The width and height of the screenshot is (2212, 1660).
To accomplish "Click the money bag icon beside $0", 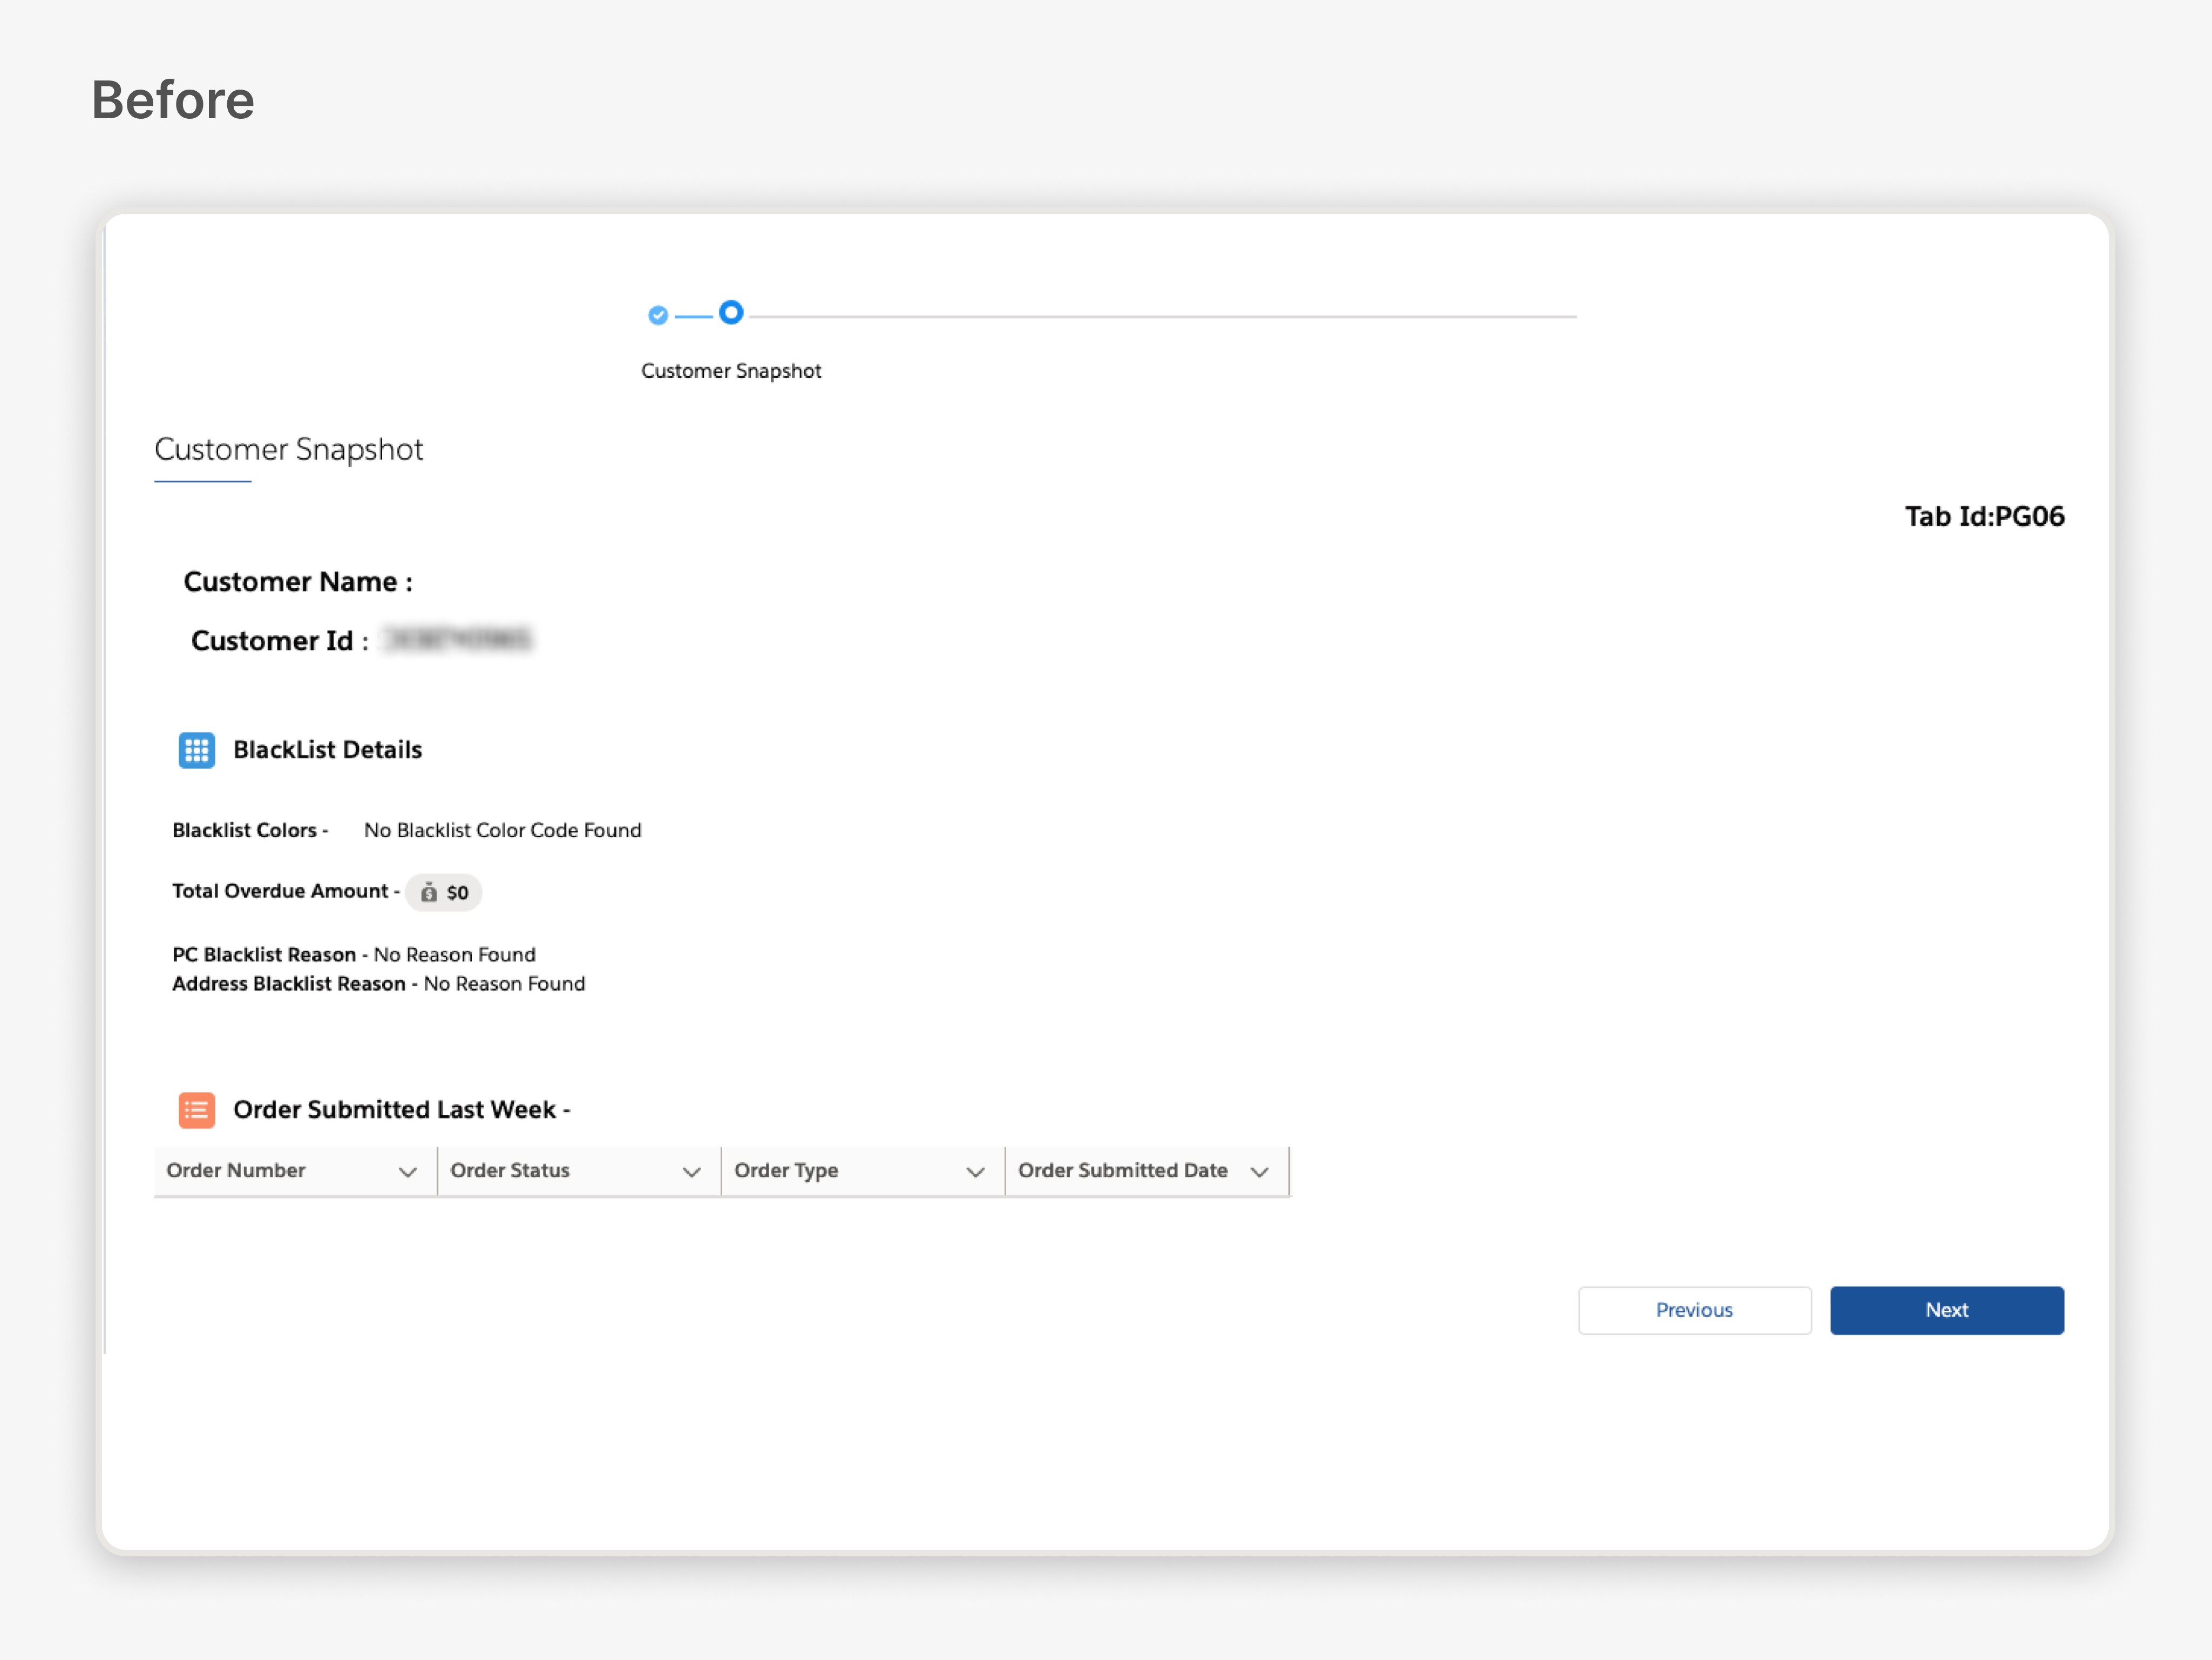I will (429, 893).
